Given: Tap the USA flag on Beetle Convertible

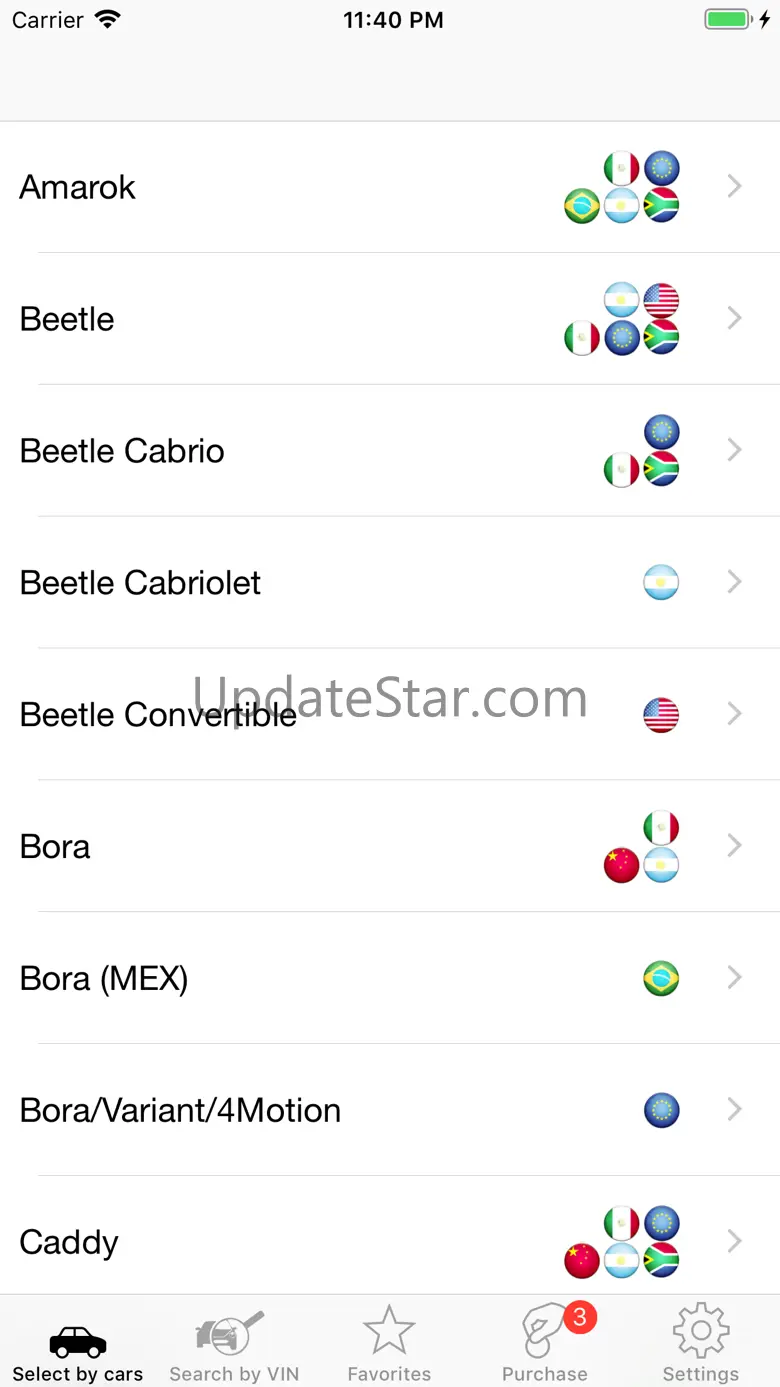Looking at the screenshot, I should coord(661,715).
